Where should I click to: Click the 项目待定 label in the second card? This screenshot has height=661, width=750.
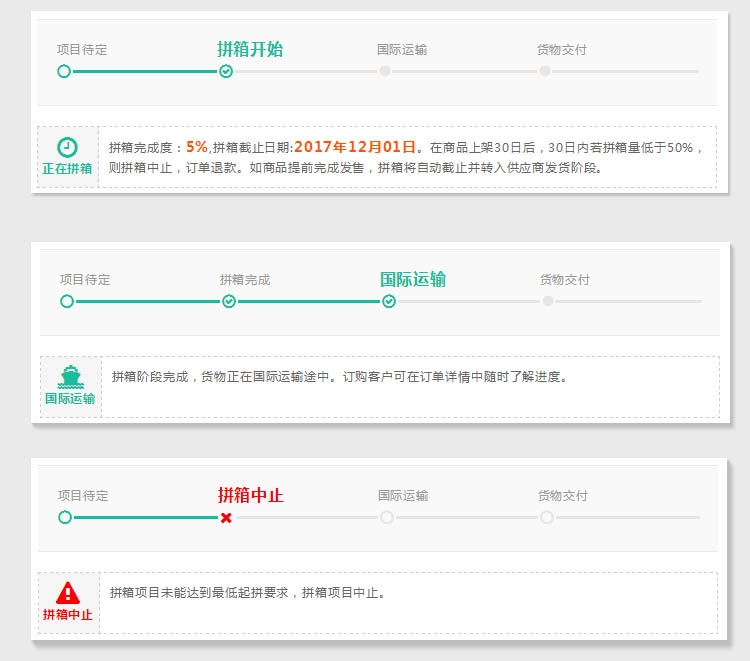click(85, 280)
